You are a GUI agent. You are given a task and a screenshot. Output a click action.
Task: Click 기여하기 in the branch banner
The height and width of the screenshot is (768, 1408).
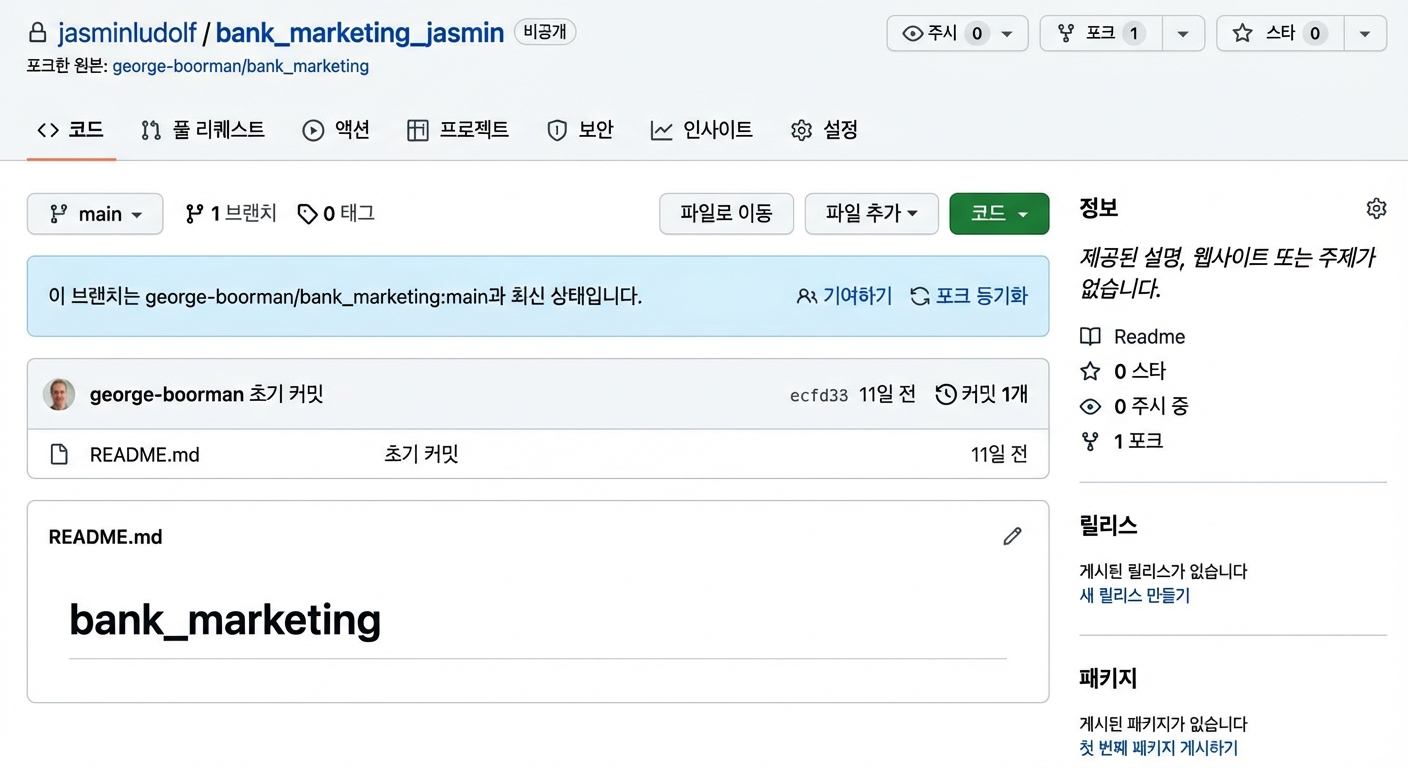(x=845, y=296)
